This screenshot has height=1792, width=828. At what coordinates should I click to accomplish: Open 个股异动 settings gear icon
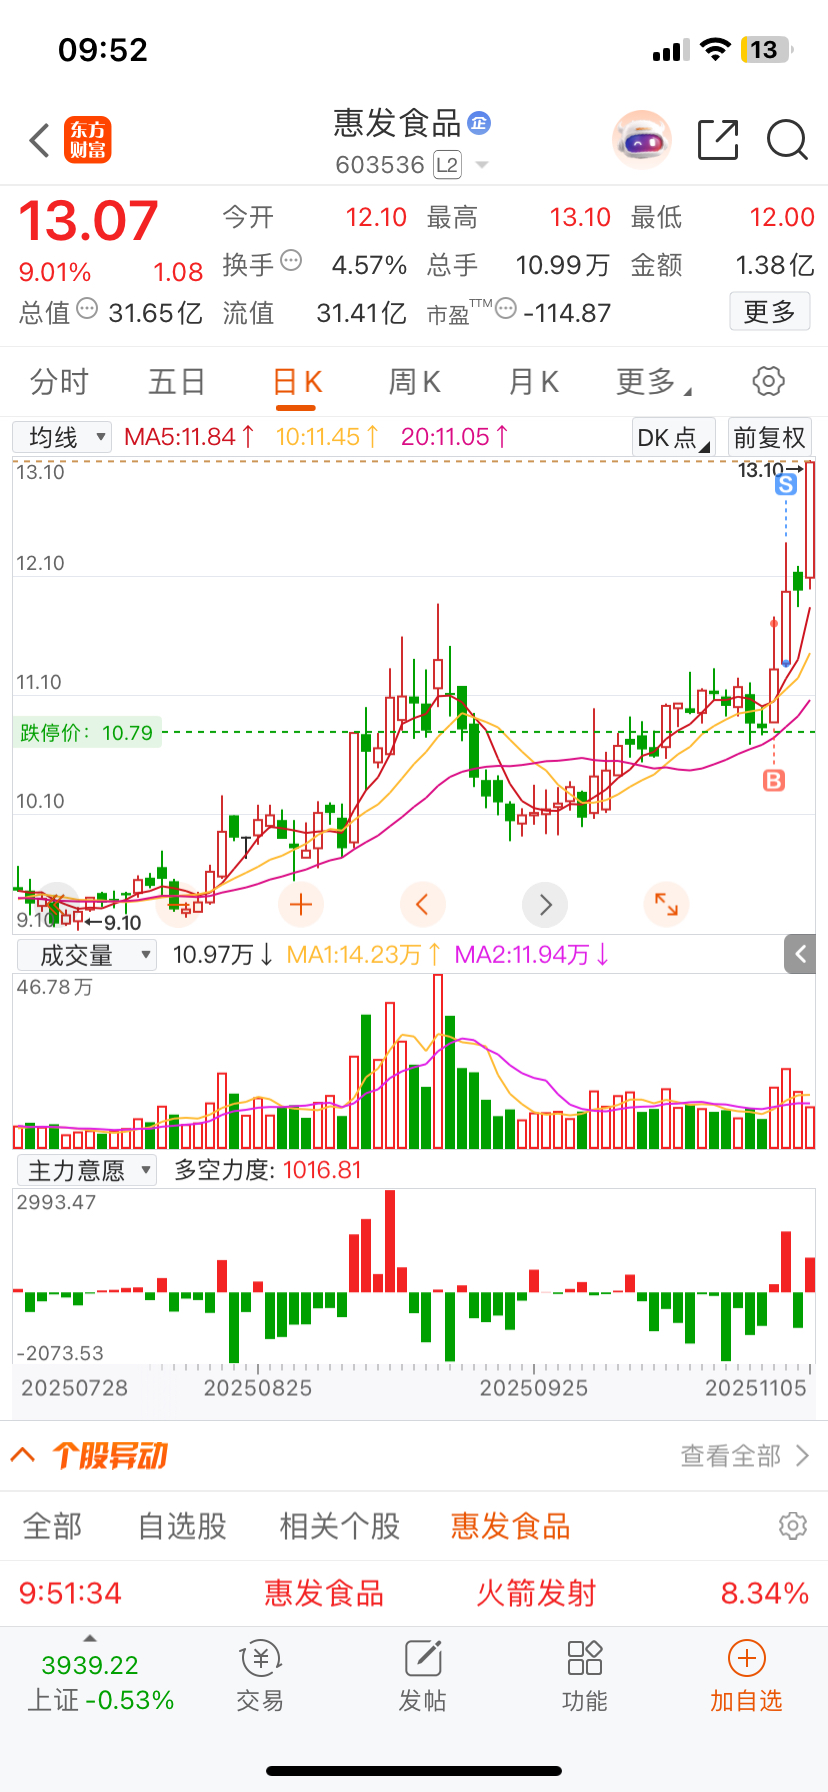(x=792, y=1526)
